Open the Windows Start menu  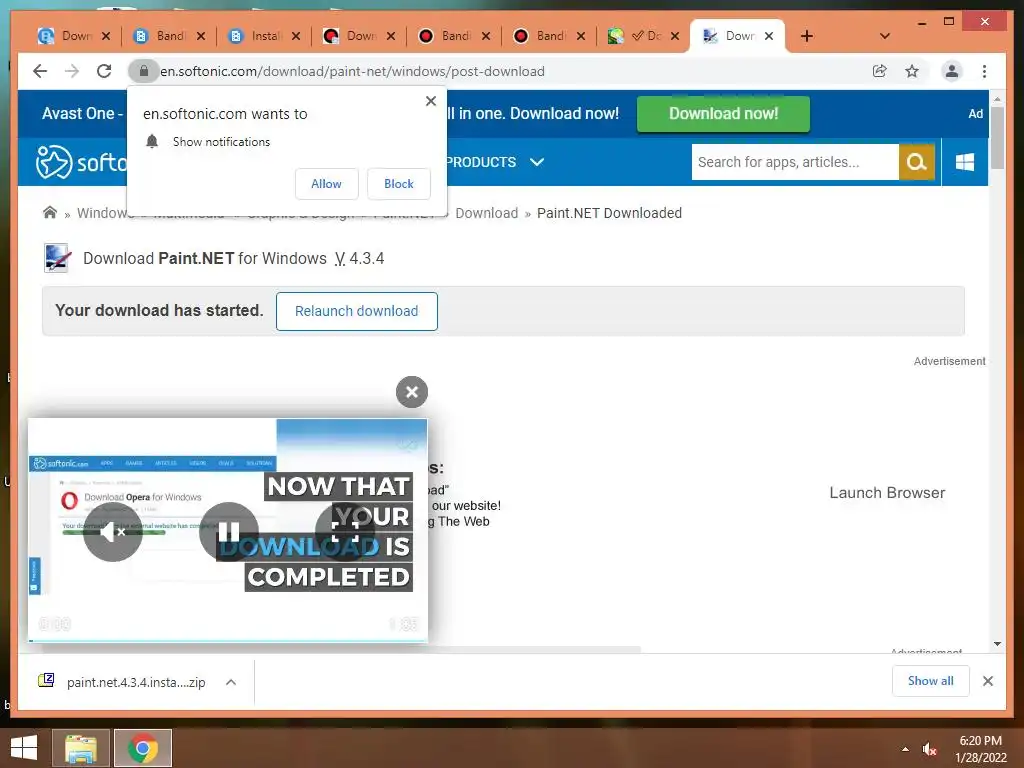pos(24,748)
